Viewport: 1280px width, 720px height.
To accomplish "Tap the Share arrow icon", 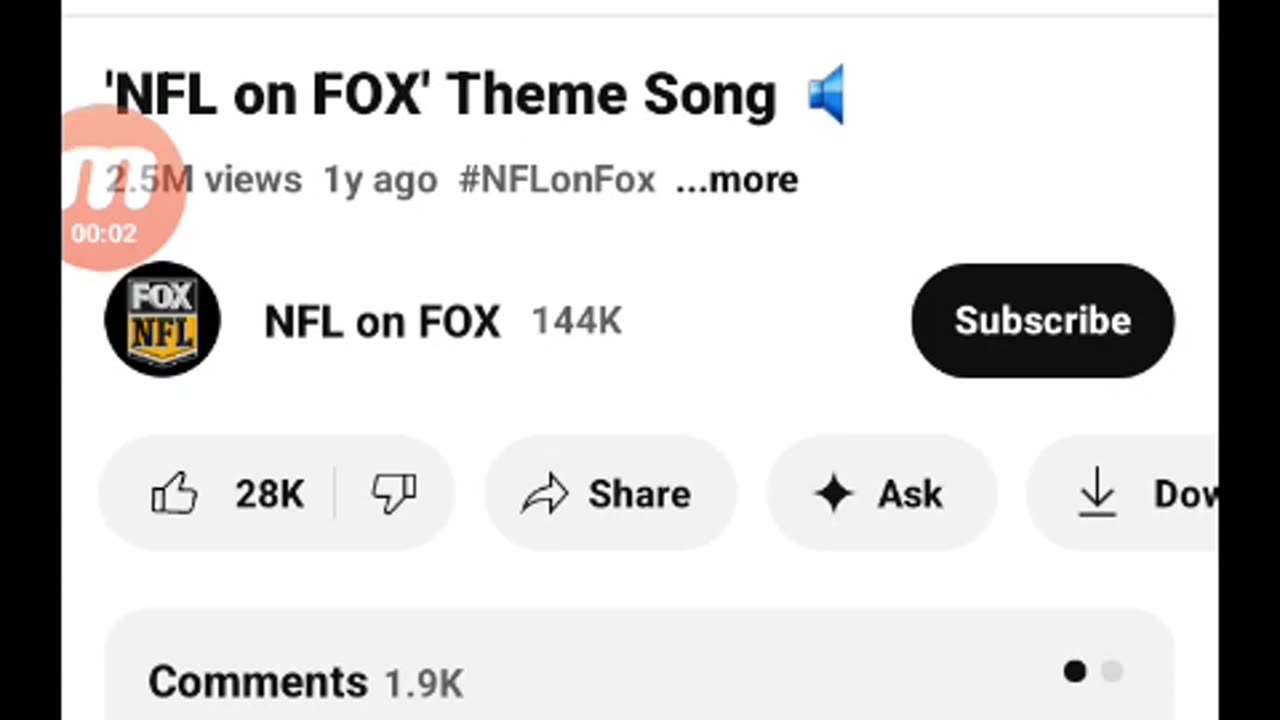I will (544, 494).
